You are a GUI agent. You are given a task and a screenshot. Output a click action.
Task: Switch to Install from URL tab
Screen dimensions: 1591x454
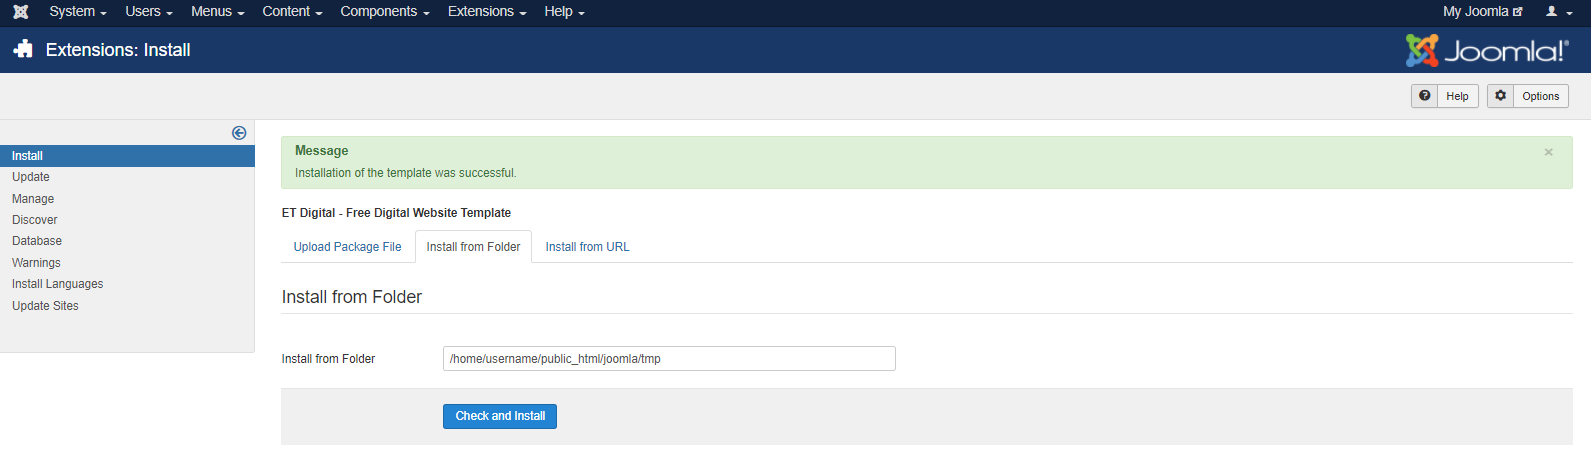coord(587,247)
